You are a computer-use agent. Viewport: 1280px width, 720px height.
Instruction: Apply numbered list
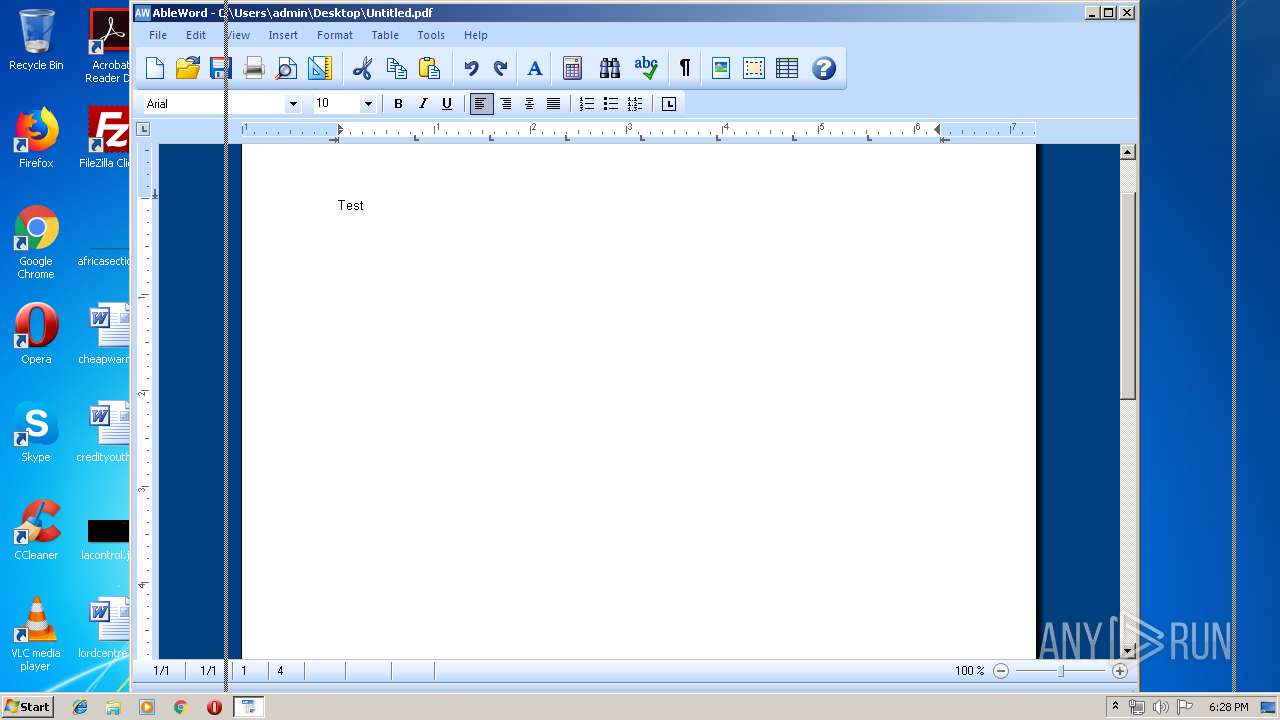tap(587, 104)
